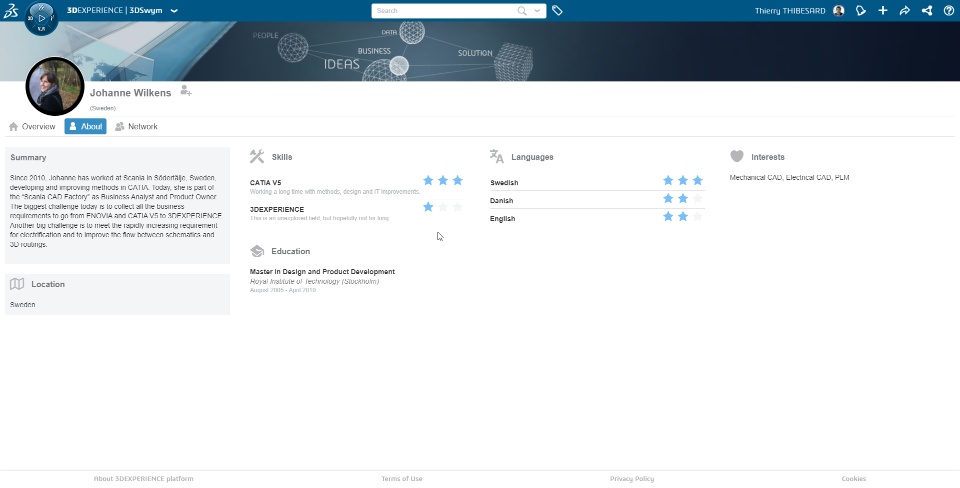Click the share arrow icon

[x=905, y=10]
